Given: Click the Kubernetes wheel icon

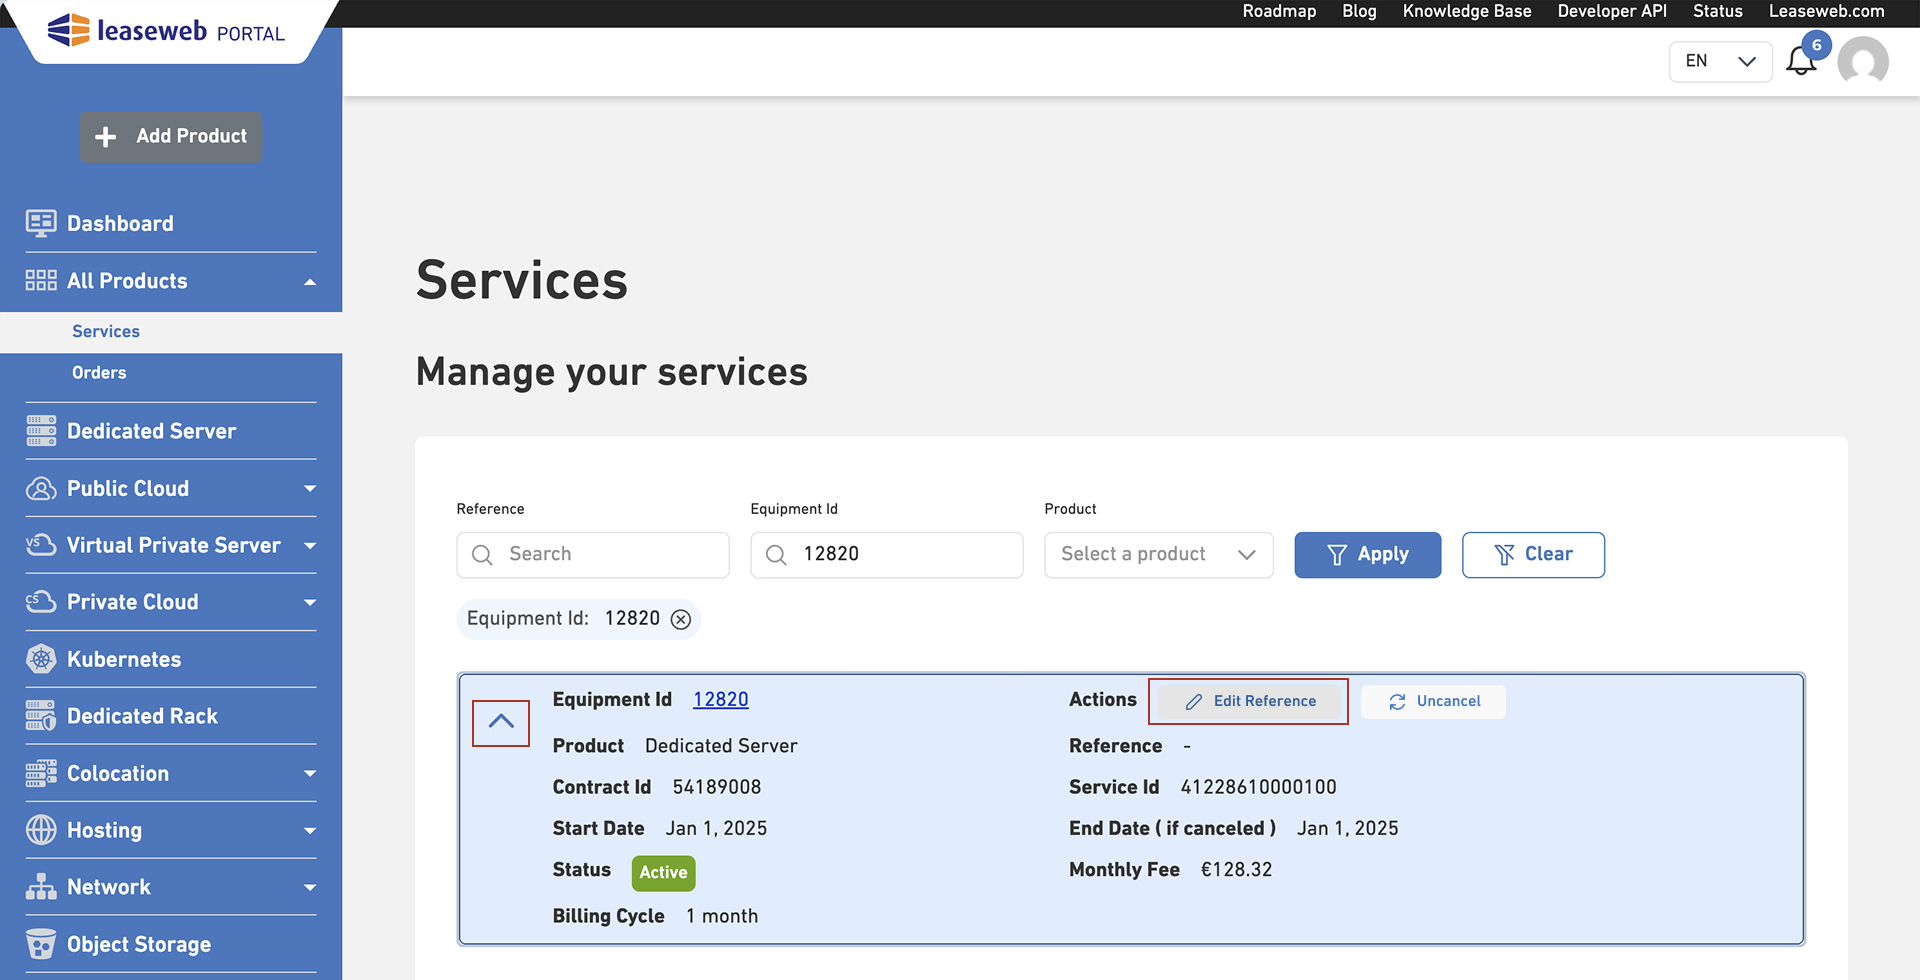Looking at the screenshot, I should [x=41, y=659].
